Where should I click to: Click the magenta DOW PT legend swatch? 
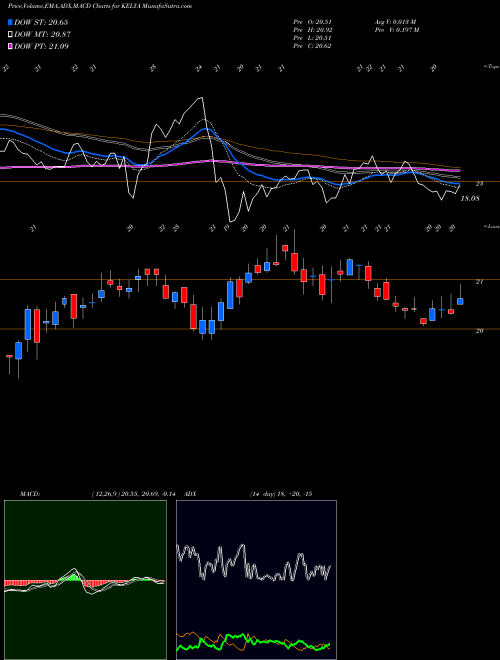pyautogui.click(x=10, y=46)
